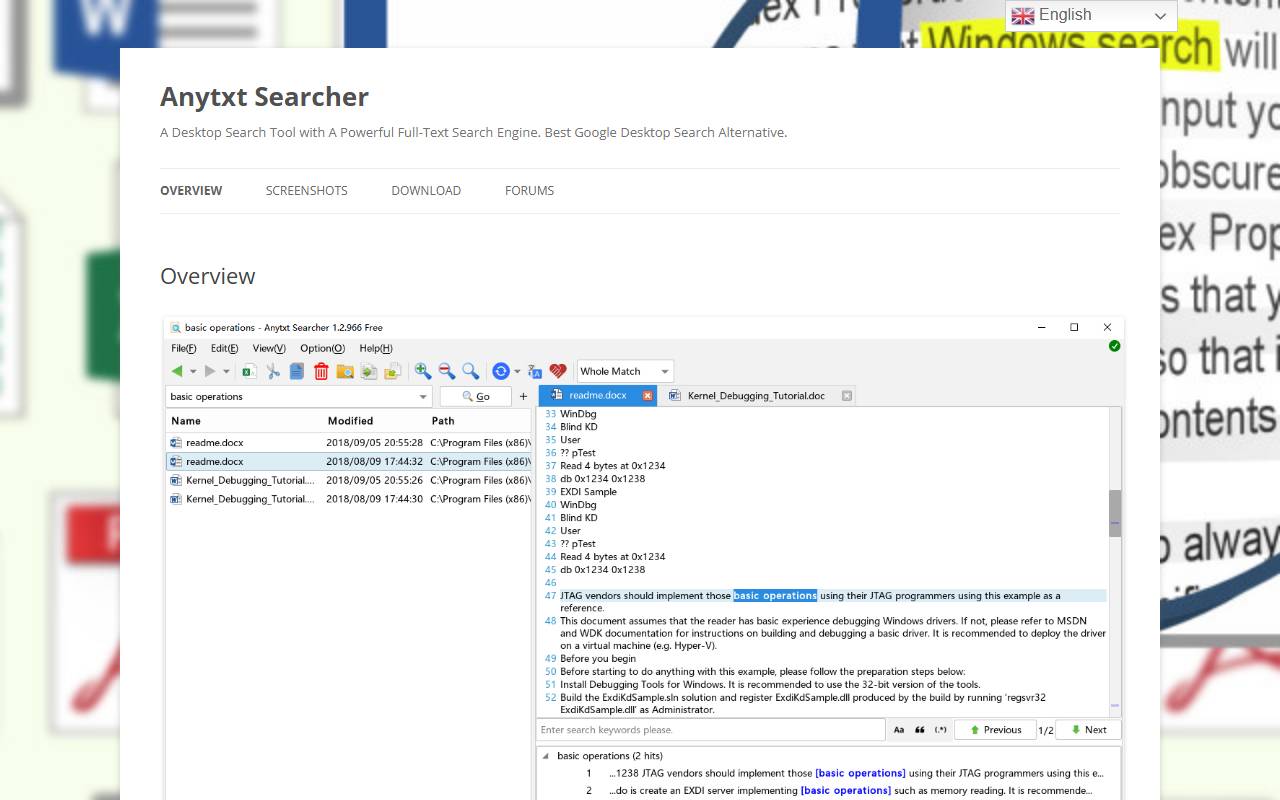Open the Help(H) menu
The image size is (1280, 800).
[376, 348]
